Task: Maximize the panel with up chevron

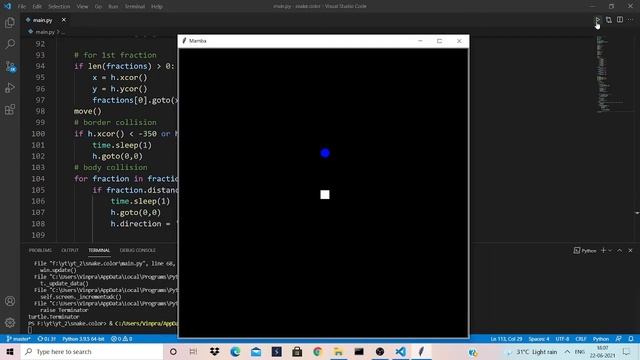Action: 620,250
